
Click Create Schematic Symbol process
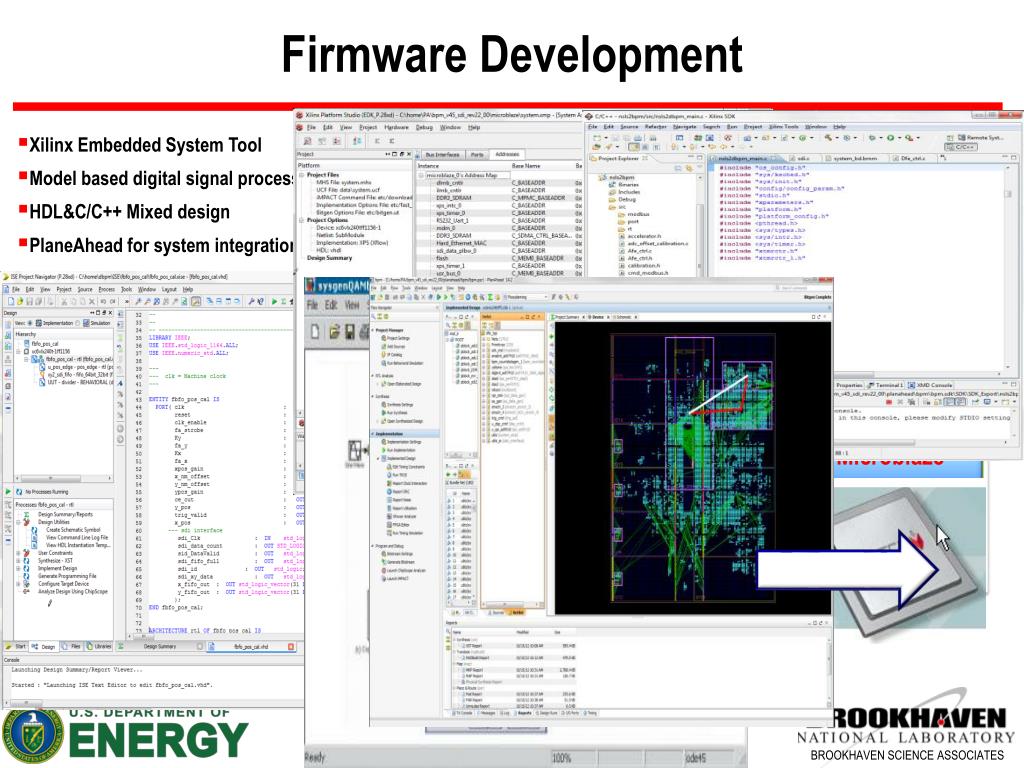tap(73, 530)
